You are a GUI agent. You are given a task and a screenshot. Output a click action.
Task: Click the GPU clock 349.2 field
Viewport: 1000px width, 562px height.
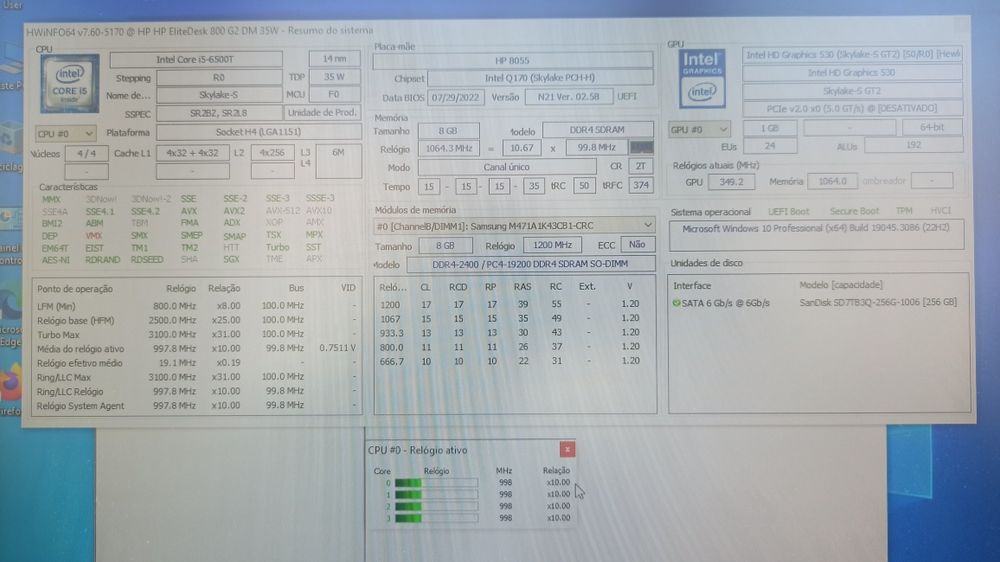731,182
